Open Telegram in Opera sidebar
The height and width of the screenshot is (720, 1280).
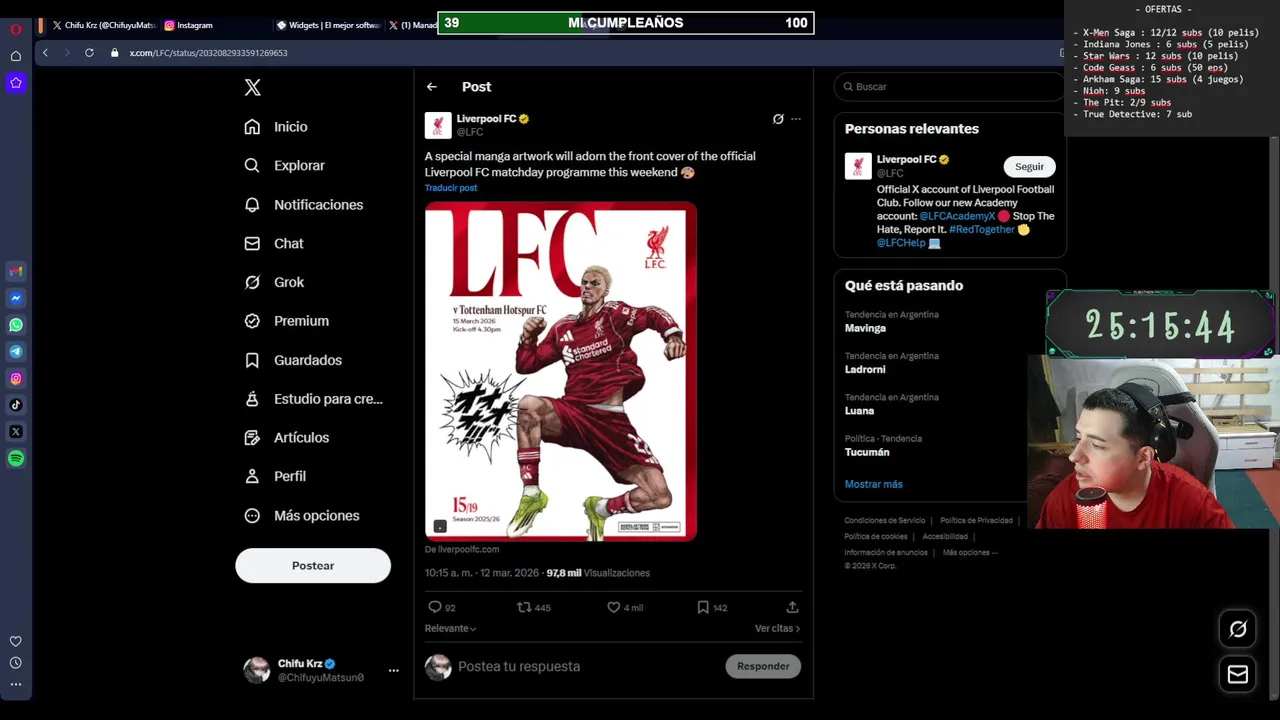pos(16,352)
